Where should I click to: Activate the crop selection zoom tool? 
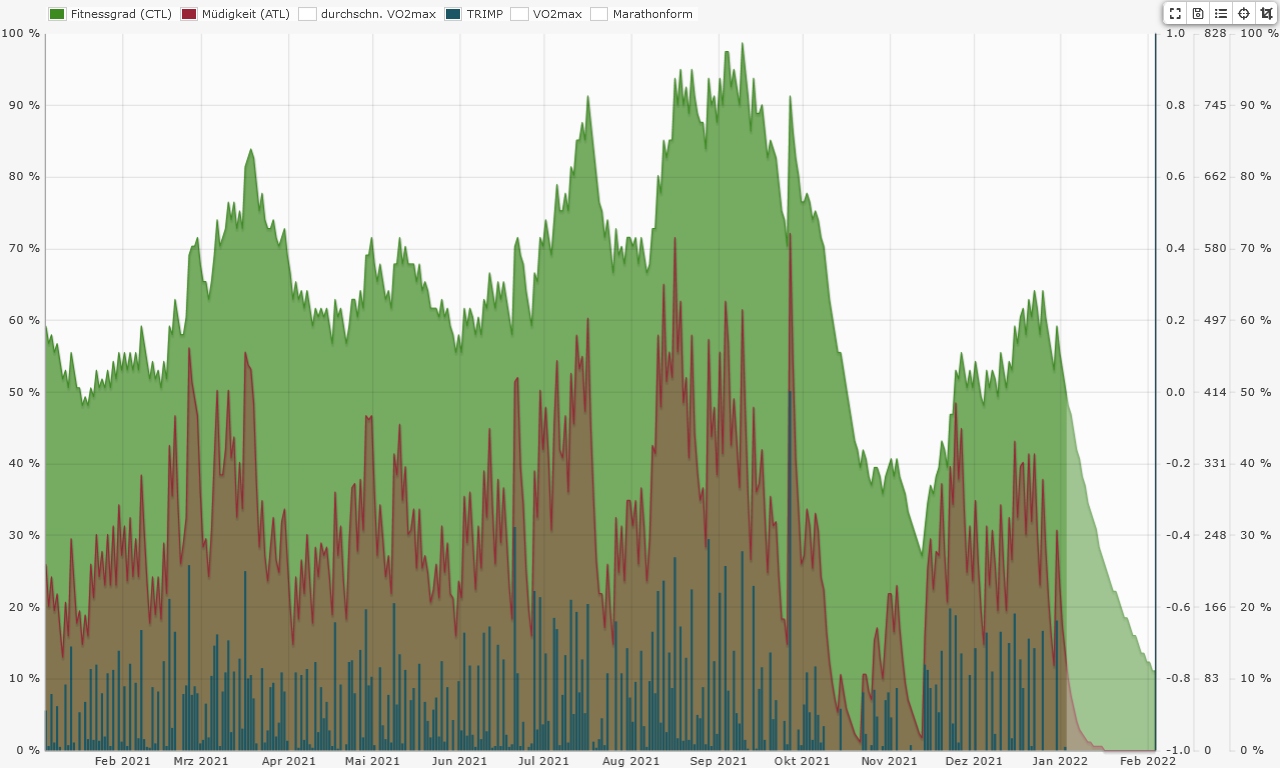[x=1266, y=13]
